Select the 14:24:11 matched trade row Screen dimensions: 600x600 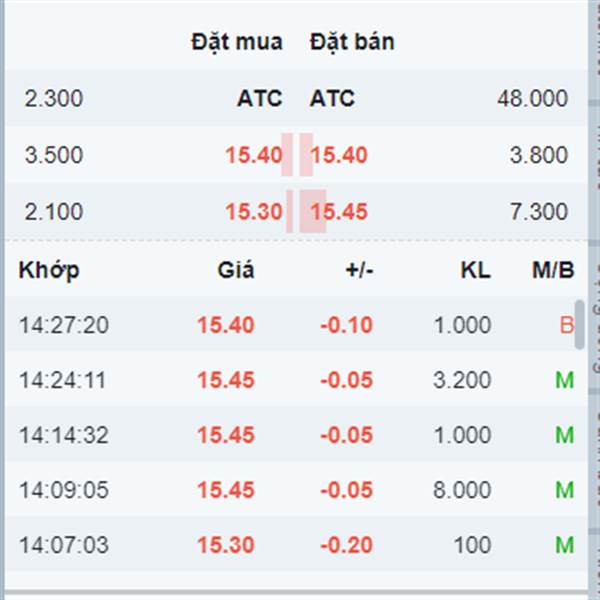coord(290,380)
